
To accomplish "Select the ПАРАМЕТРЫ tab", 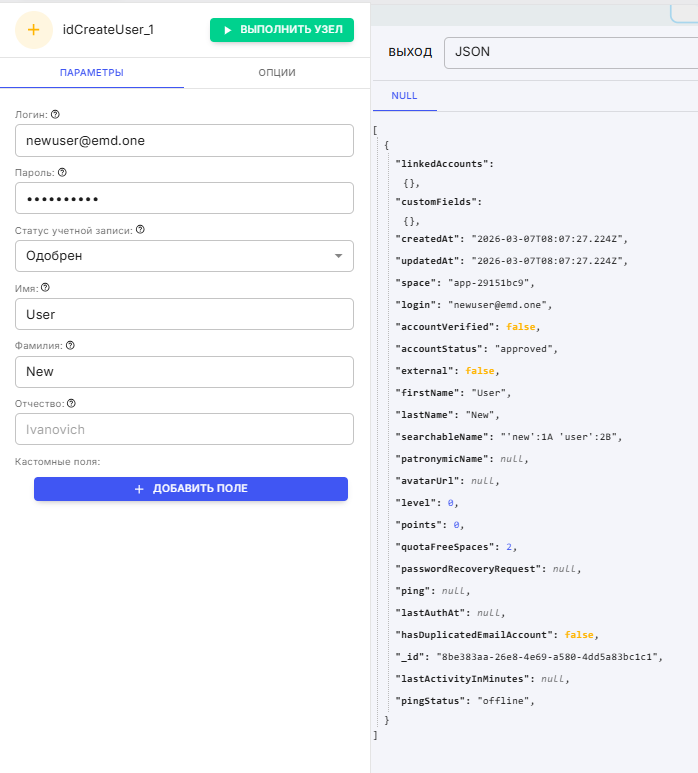I will tap(92, 73).
